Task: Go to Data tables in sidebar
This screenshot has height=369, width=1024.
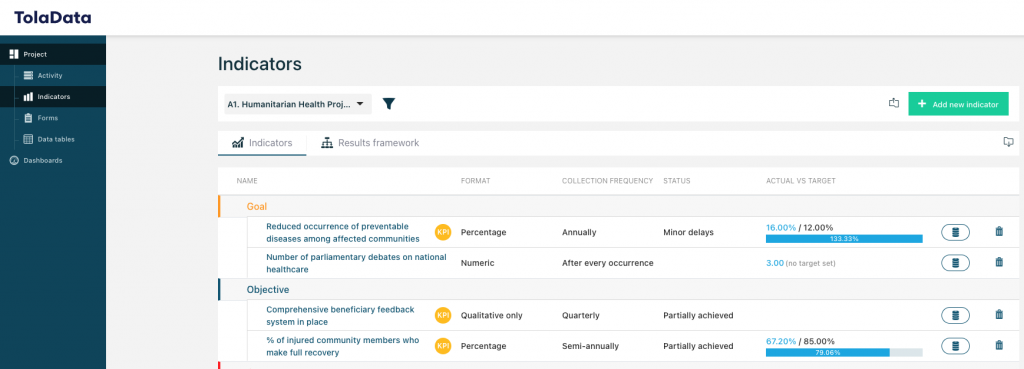Action: 56,139
